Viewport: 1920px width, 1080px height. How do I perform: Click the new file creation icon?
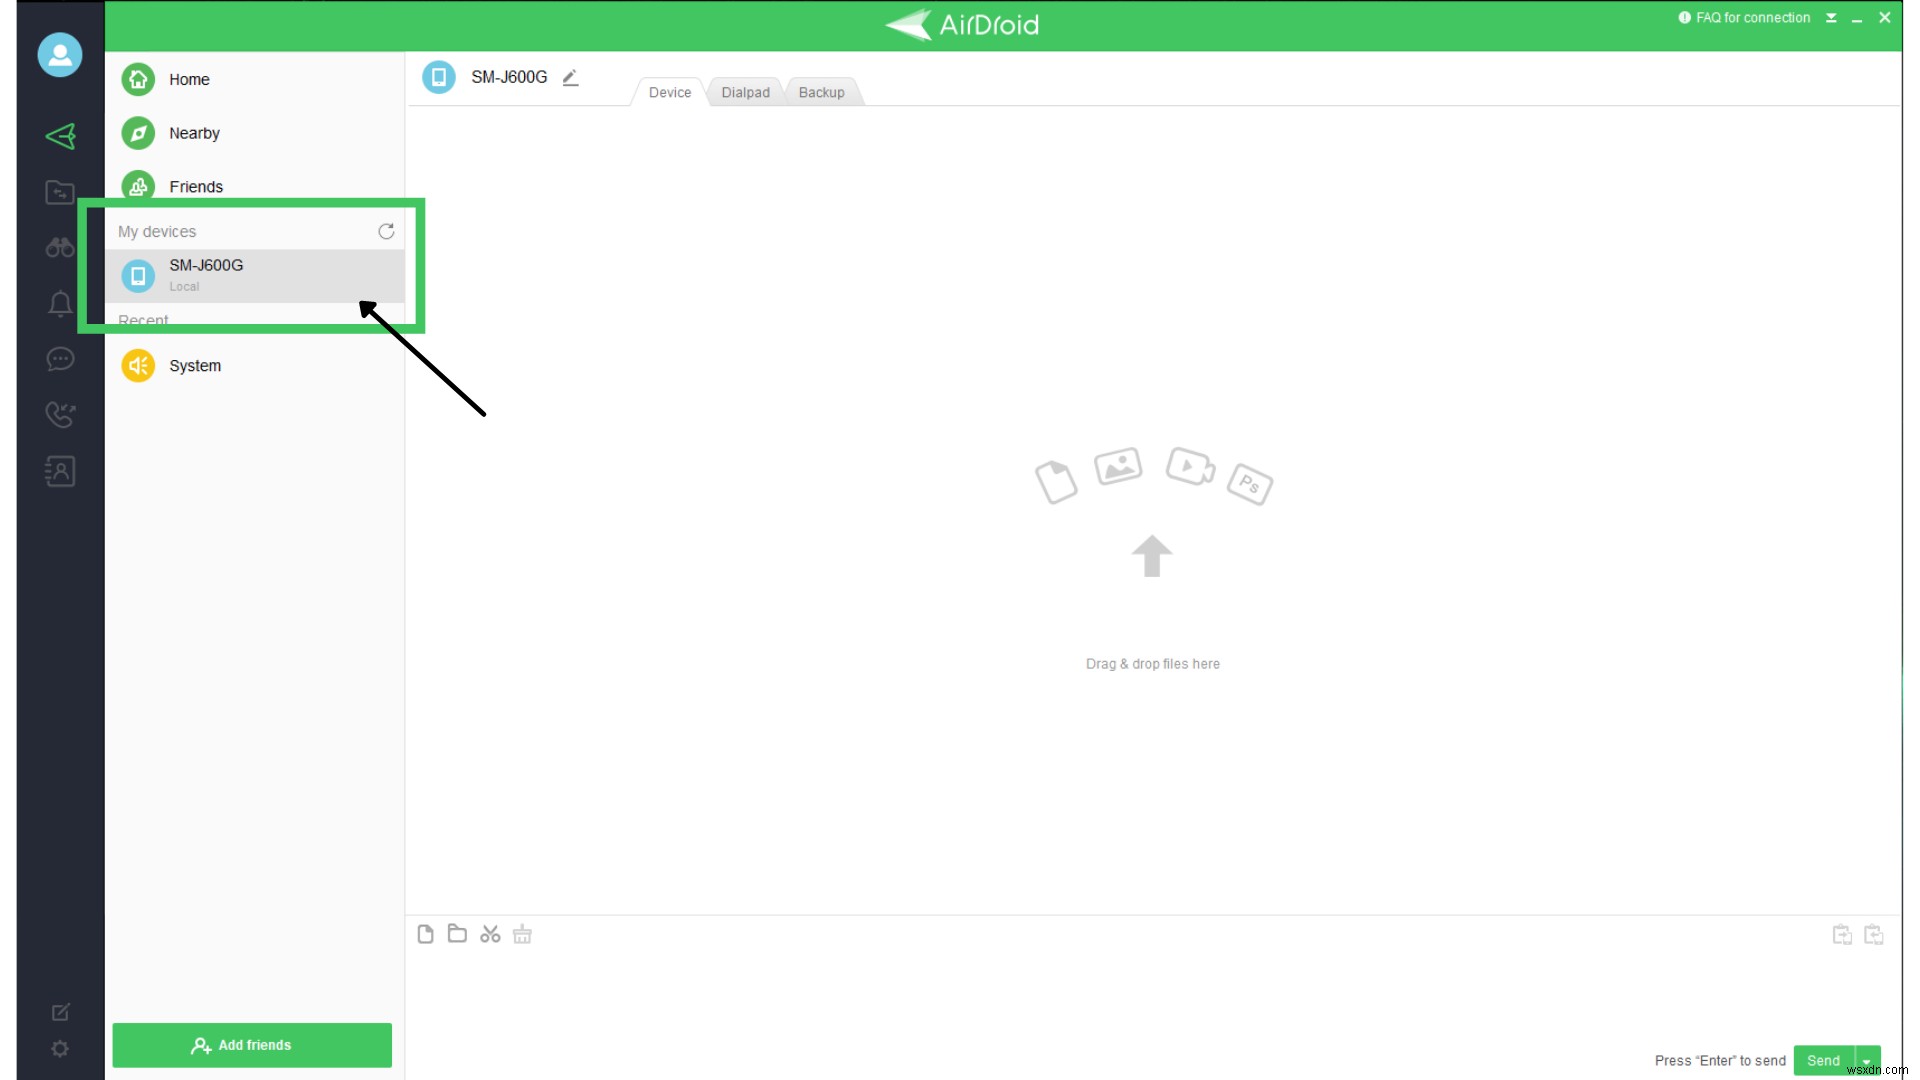click(425, 934)
